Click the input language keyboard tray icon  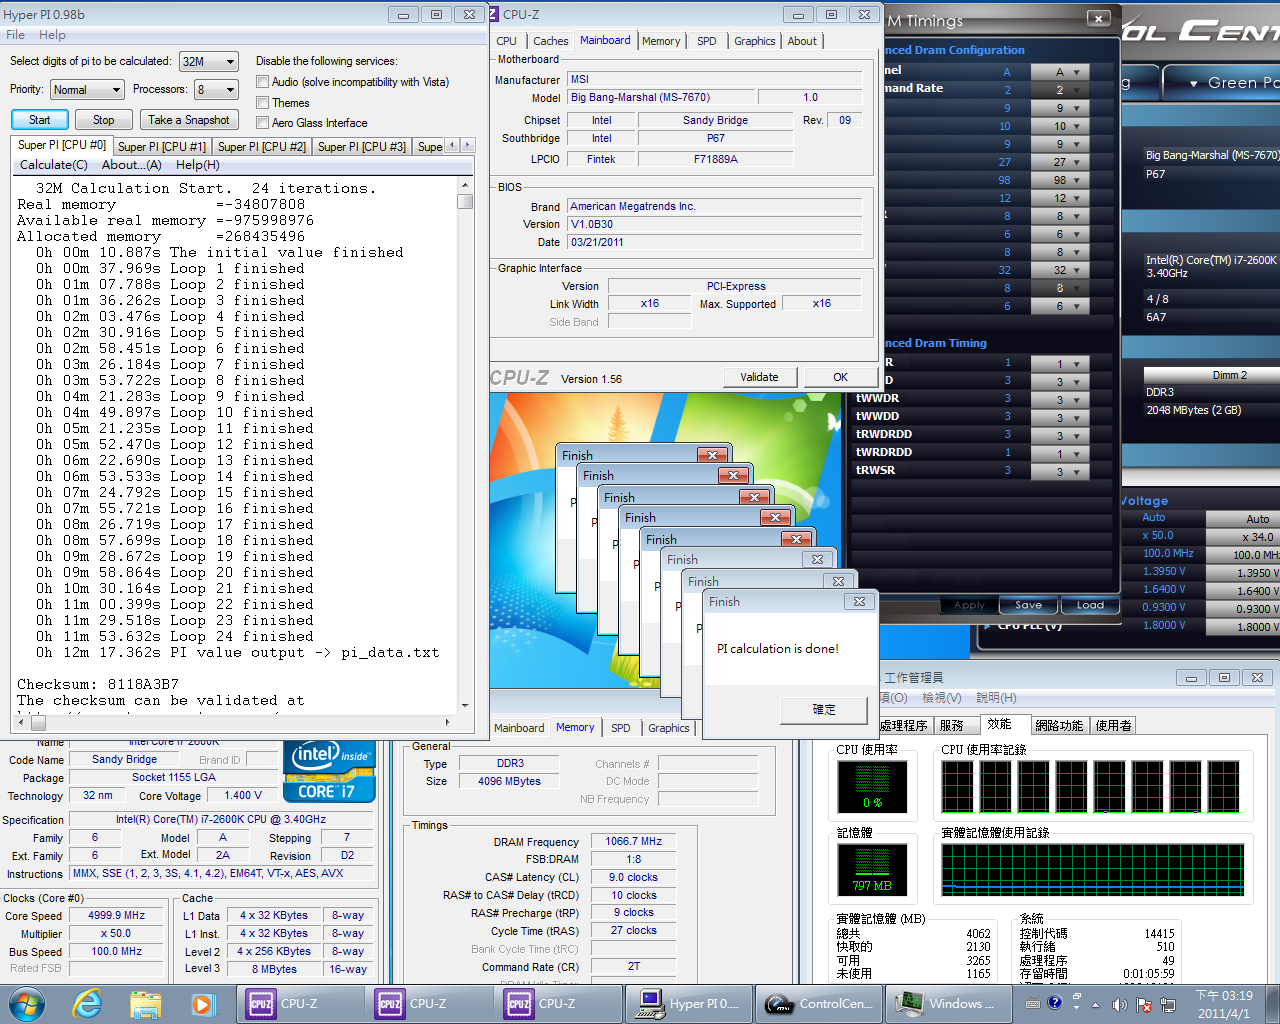[1033, 1004]
